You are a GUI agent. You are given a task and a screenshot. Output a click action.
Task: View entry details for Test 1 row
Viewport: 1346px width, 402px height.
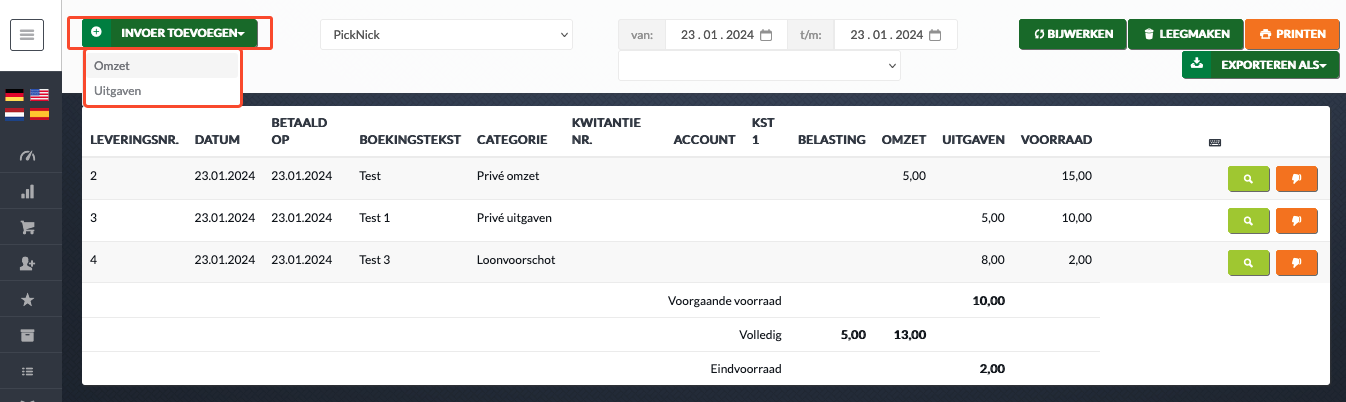1248,221
